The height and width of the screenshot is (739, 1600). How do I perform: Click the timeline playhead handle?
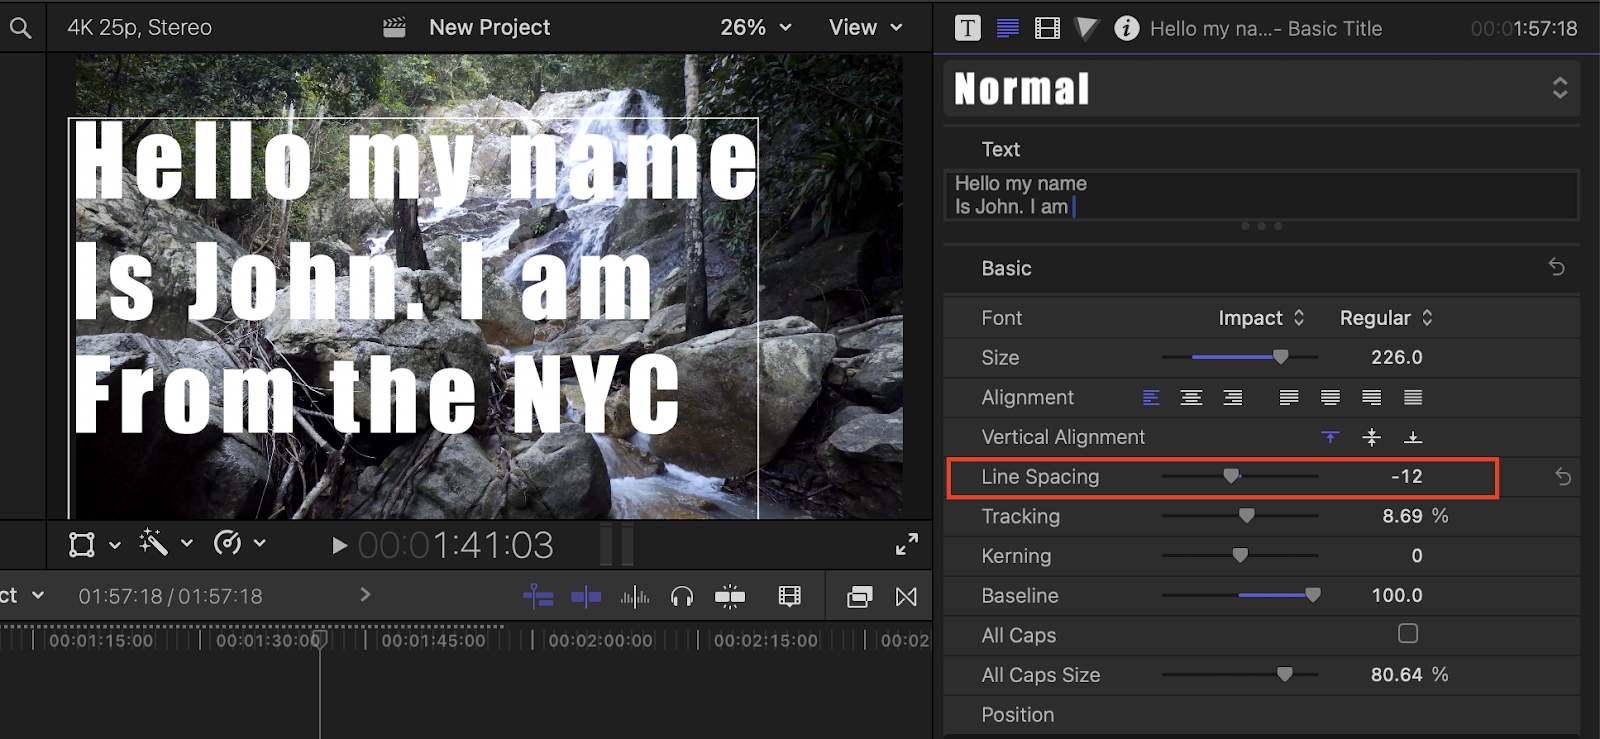pos(320,639)
